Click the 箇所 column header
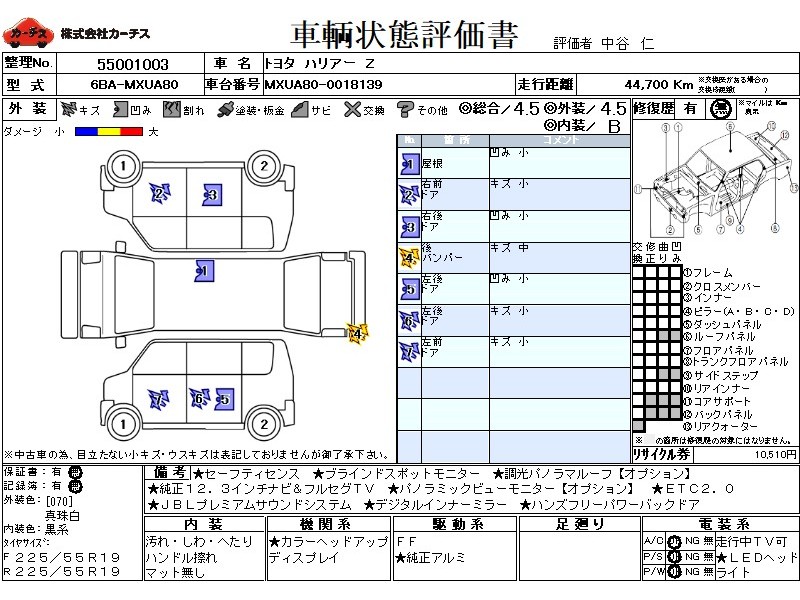 pos(455,140)
